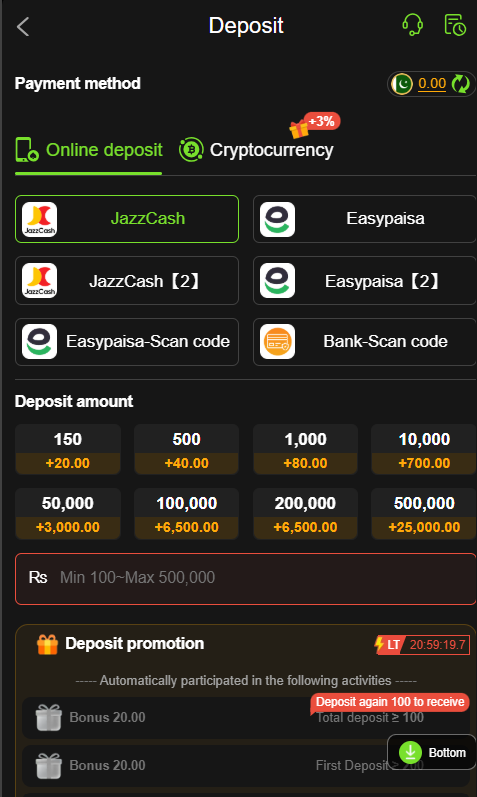The height and width of the screenshot is (797, 477).
Task: Select Online deposit tab
Action: (88, 150)
